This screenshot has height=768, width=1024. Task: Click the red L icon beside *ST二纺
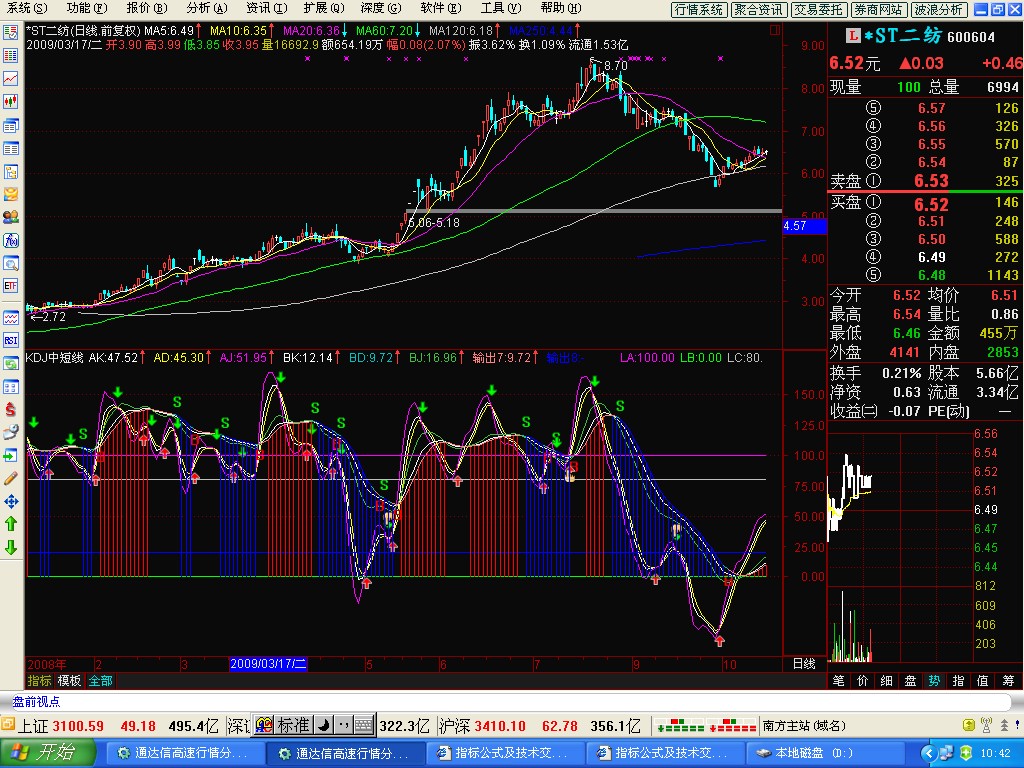point(853,35)
